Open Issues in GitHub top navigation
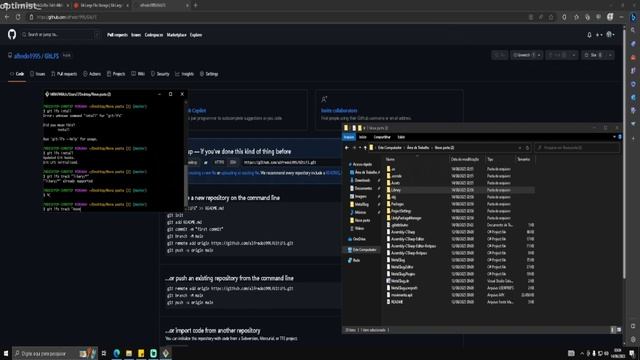This screenshot has width=640, height=360. point(136,35)
